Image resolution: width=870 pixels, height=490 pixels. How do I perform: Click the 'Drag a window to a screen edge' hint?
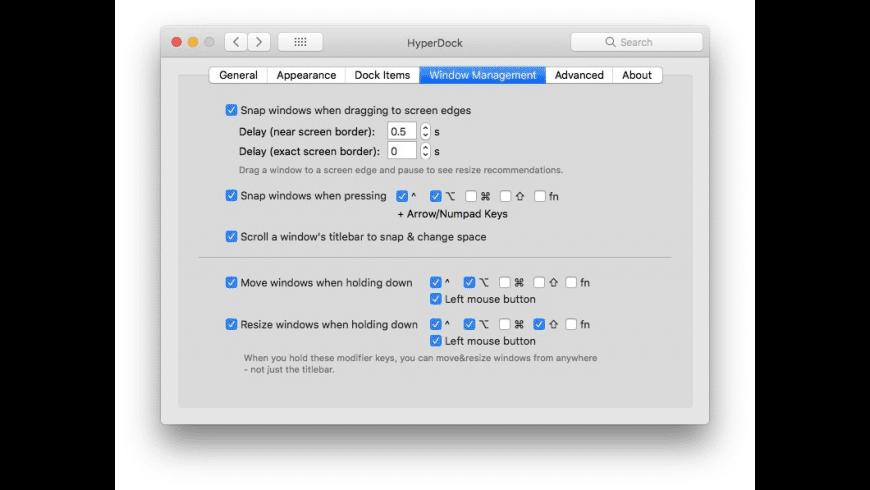tap(401, 170)
